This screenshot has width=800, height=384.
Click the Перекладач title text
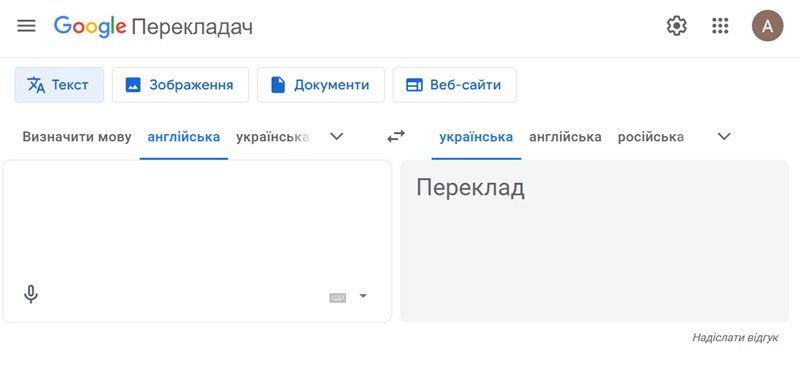(x=192, y=27)
